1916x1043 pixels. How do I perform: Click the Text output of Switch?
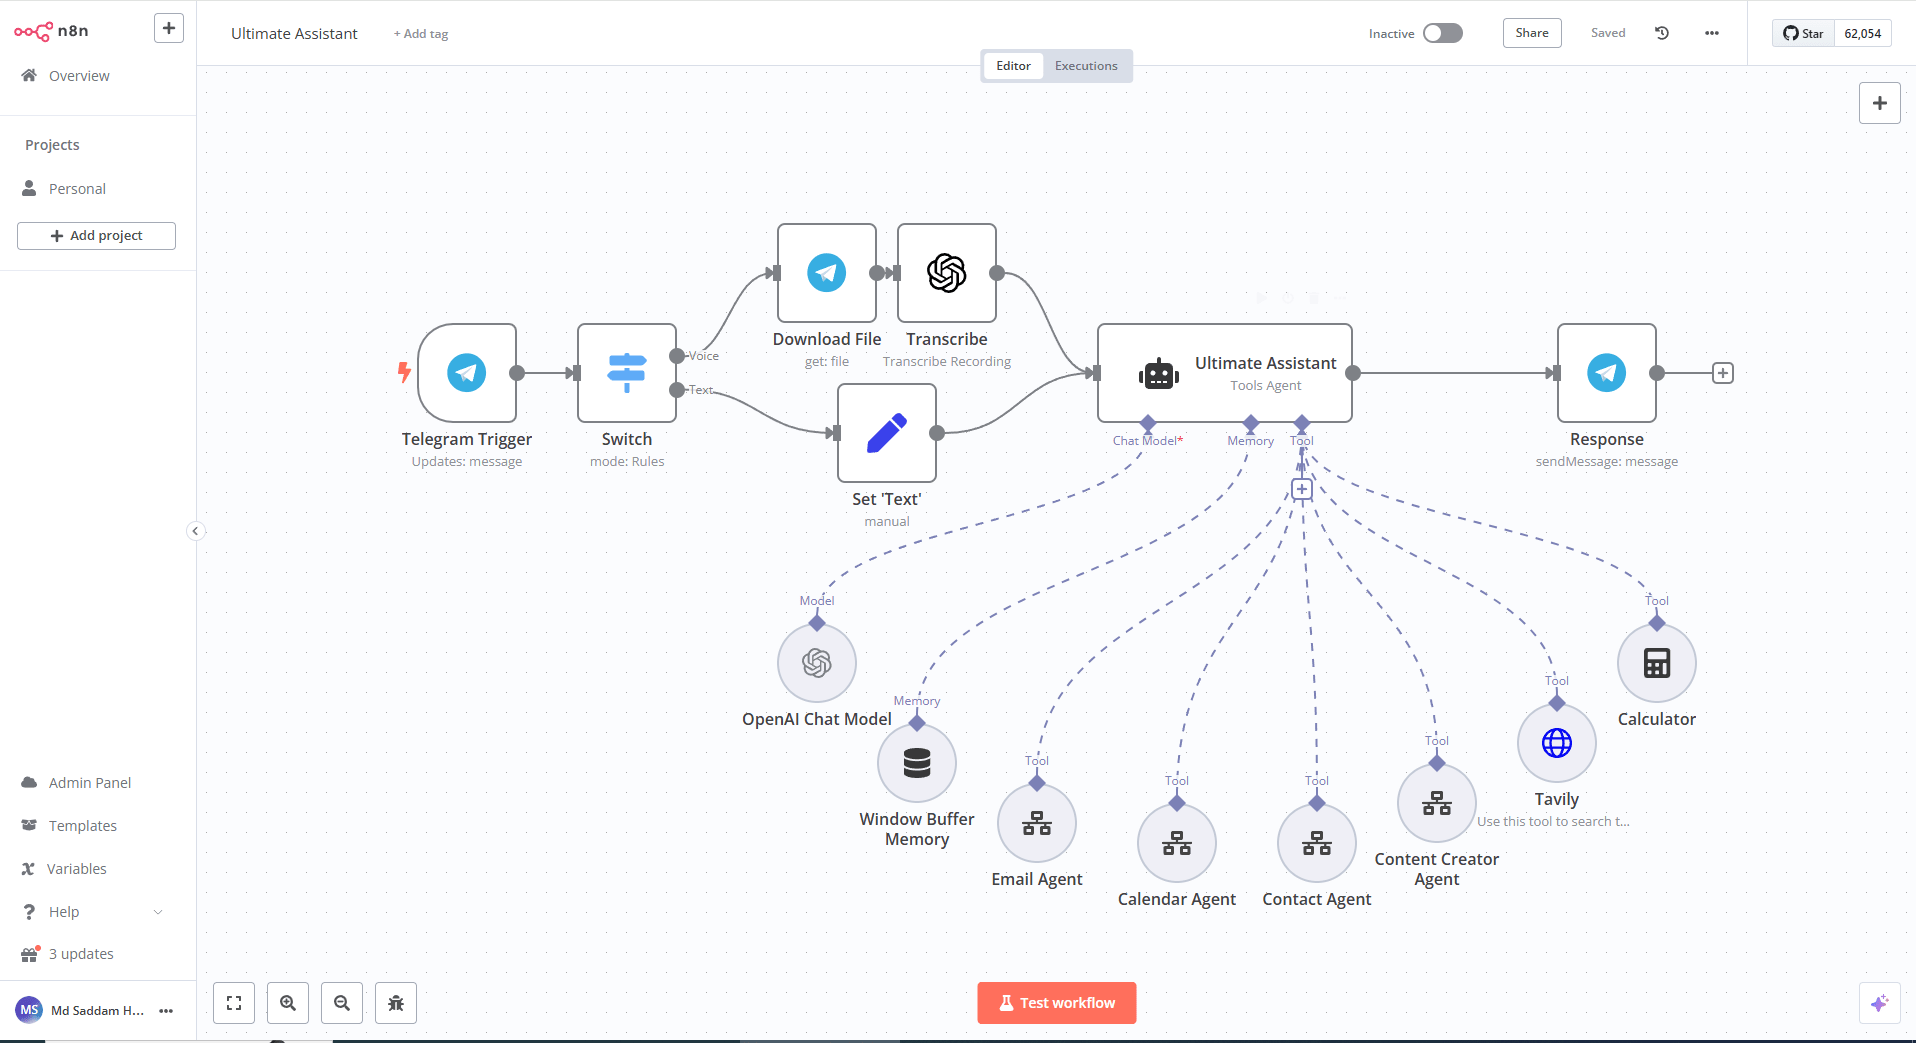(x=677, y=390)
